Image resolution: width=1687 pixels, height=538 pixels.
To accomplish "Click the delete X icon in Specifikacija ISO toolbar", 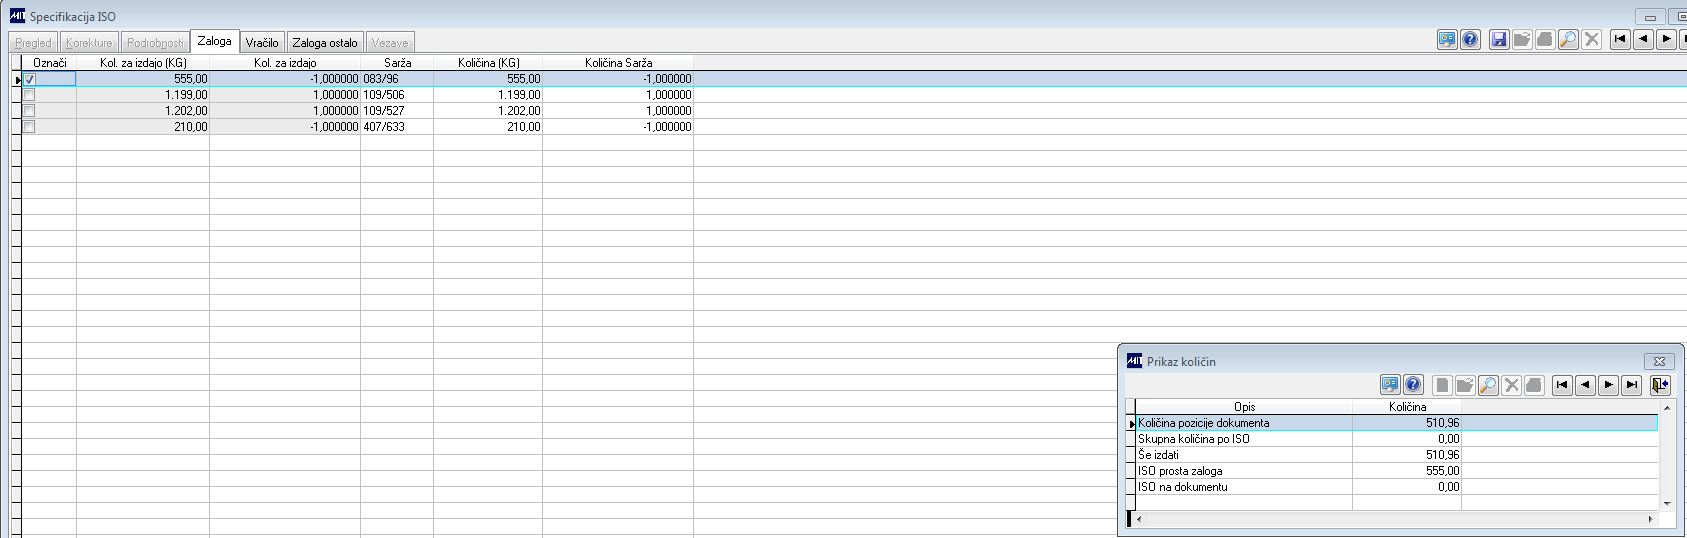I will point(1592,40).
